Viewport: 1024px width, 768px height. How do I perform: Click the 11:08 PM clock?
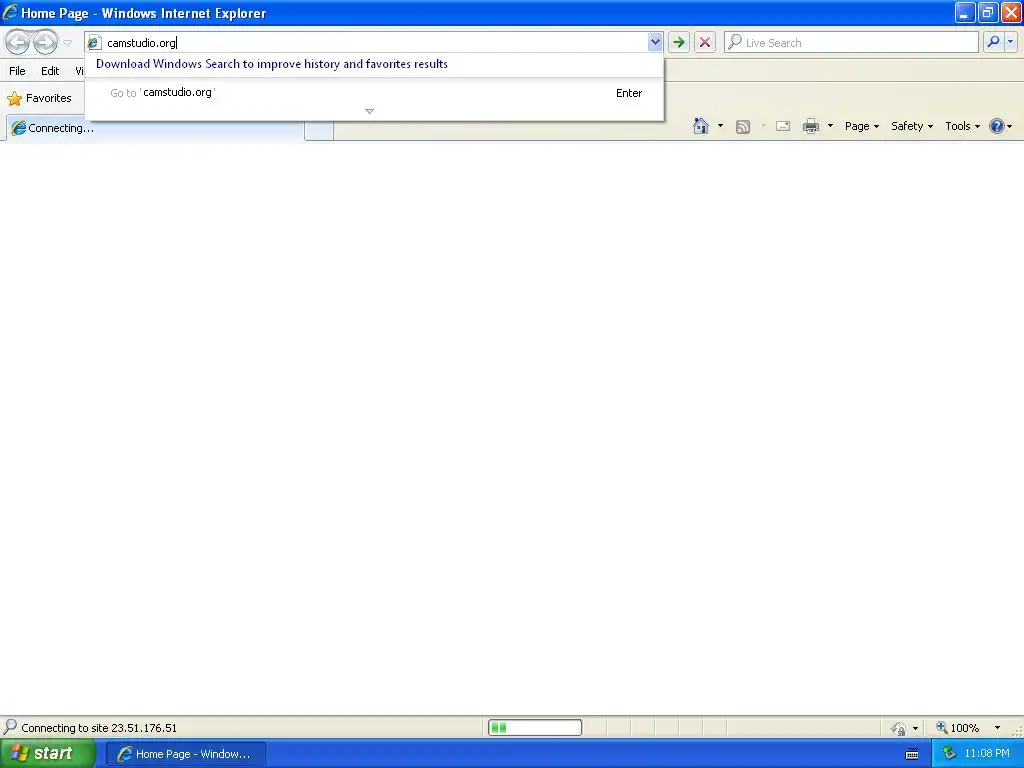tap(987, 754)
